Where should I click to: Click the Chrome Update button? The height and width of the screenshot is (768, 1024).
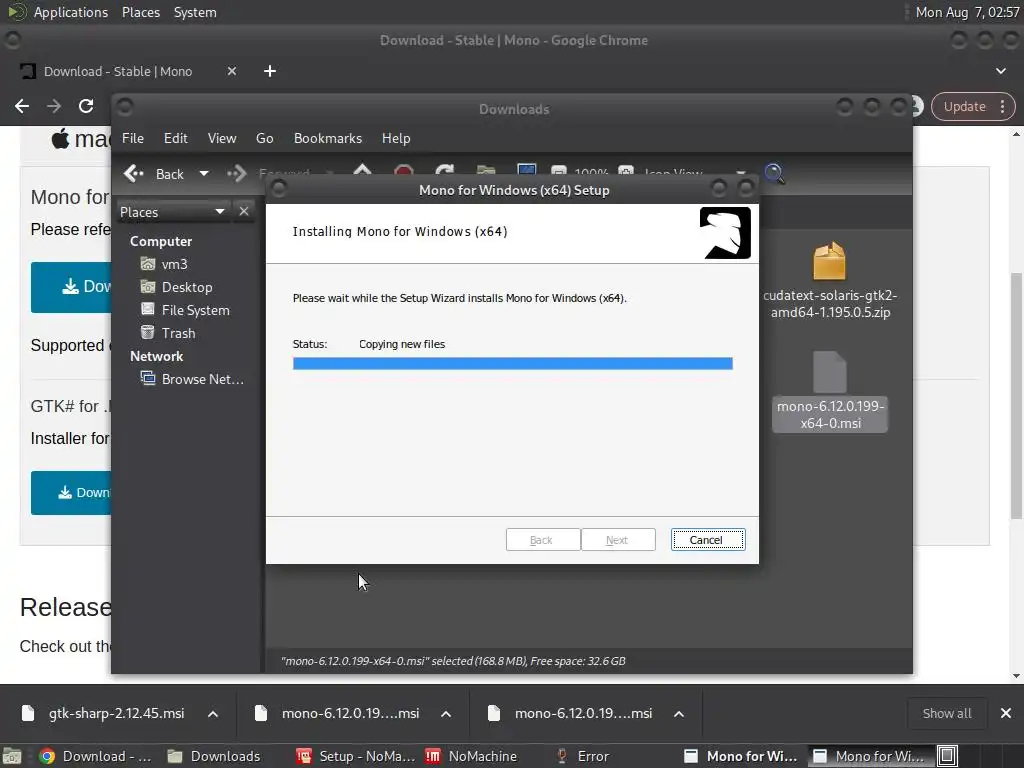tap(964, 106)
